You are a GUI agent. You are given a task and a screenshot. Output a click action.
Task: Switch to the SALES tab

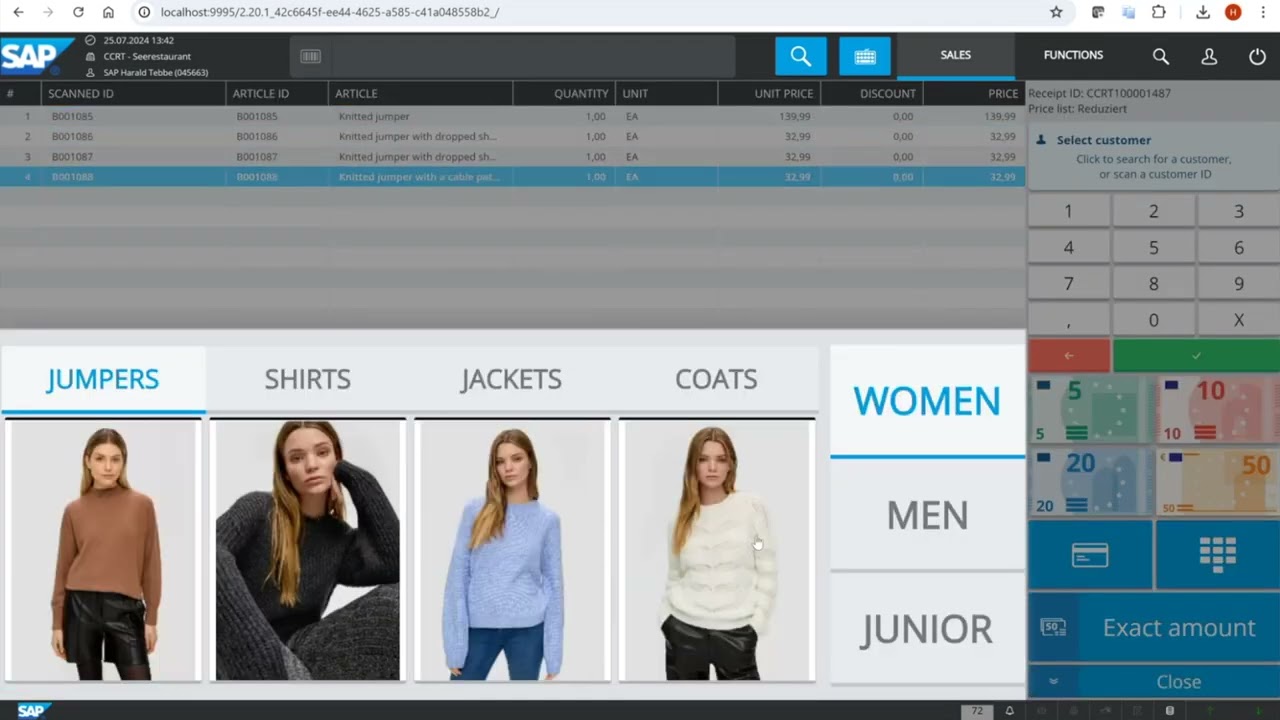(955, 56)
